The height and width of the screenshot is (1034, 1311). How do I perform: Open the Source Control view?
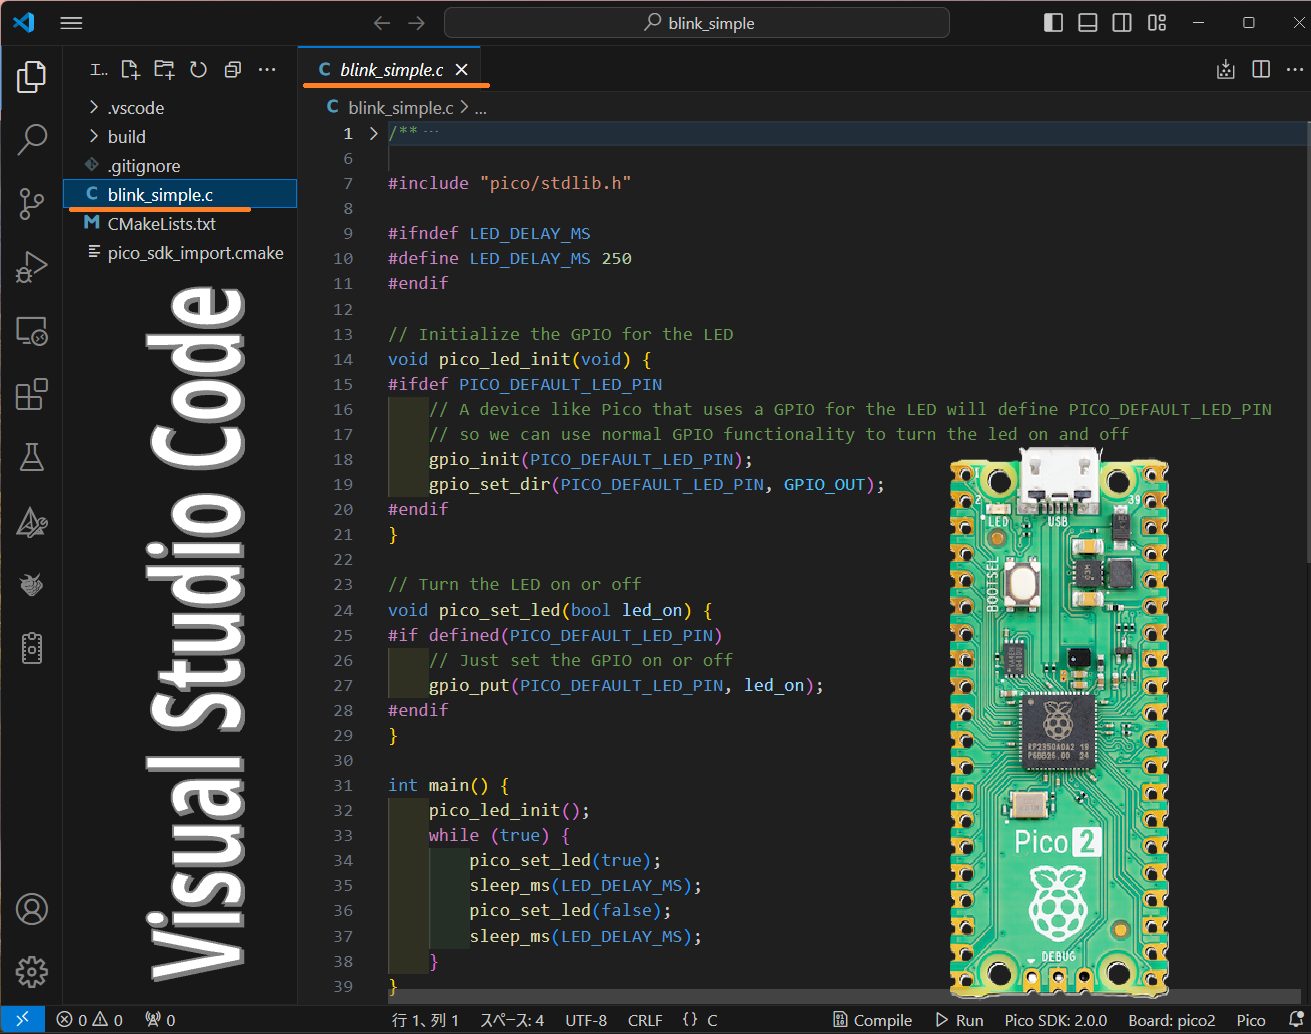pyautogui.click(x=32, y=204)
